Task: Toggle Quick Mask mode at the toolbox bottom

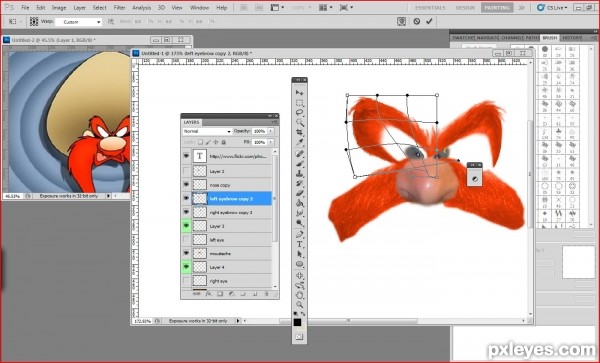Action: tap(299, 337)
